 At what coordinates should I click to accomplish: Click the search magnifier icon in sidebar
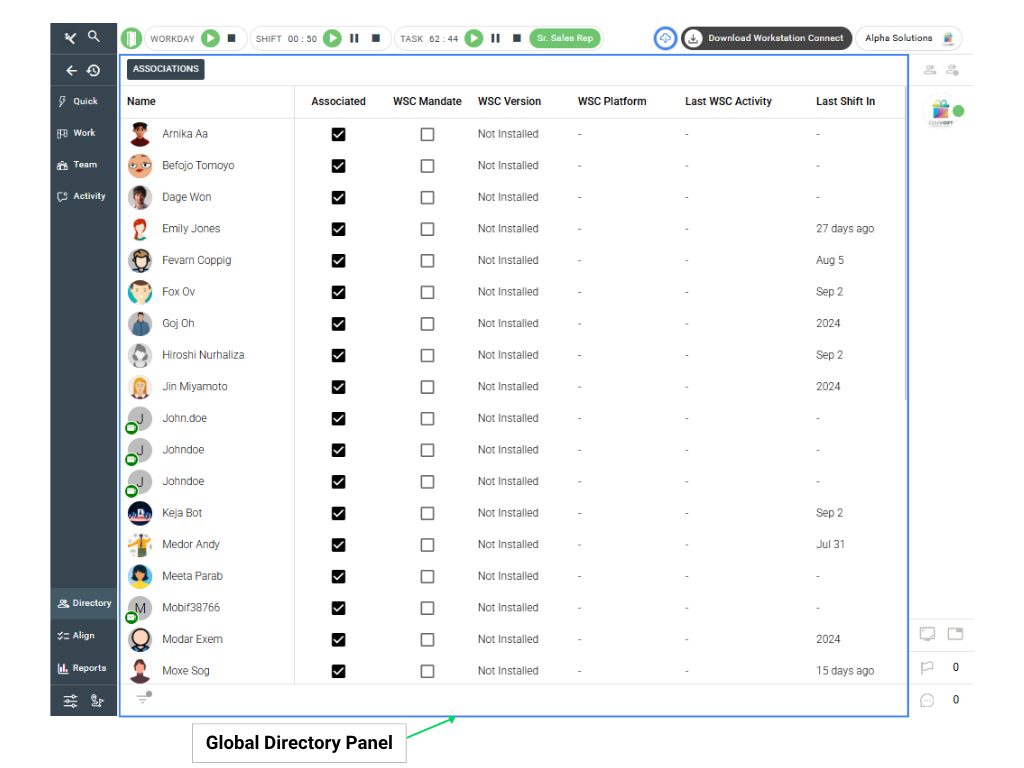94,37
